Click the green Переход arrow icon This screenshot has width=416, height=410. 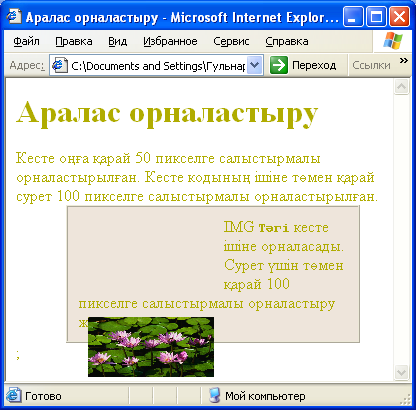[x=279, y=65]
